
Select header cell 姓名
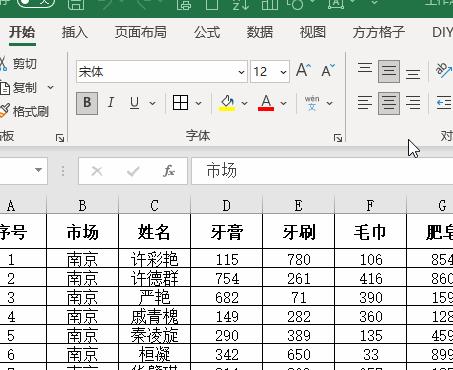[154, 232]
